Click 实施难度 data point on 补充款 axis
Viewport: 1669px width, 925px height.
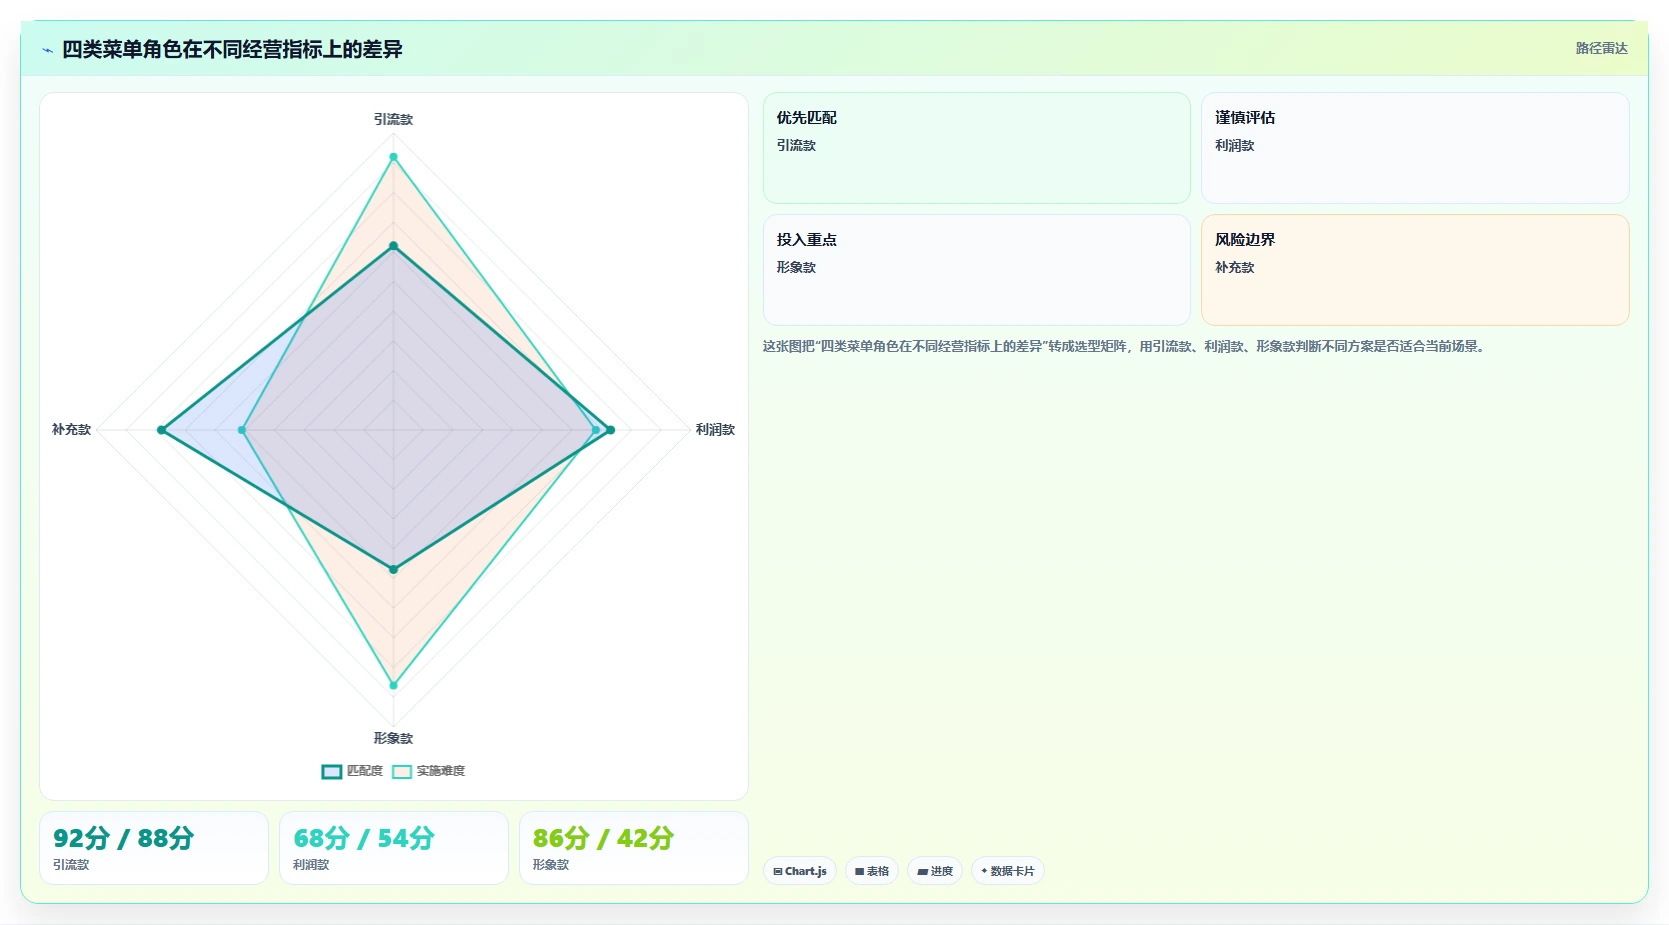pyautogui.click(x=242, y=430)
